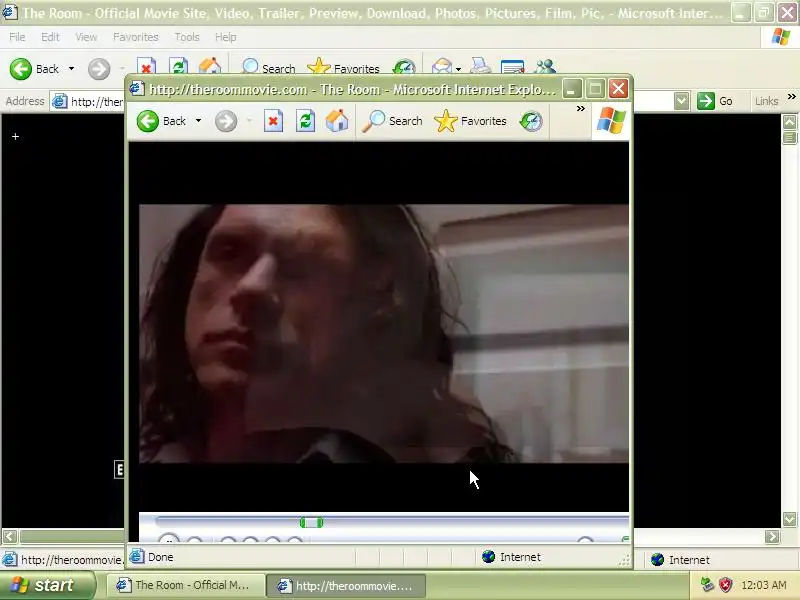This screenshot has width=800, height=600.
Task: Stop loading the page in the popup window
Action: tap(273, 121)
